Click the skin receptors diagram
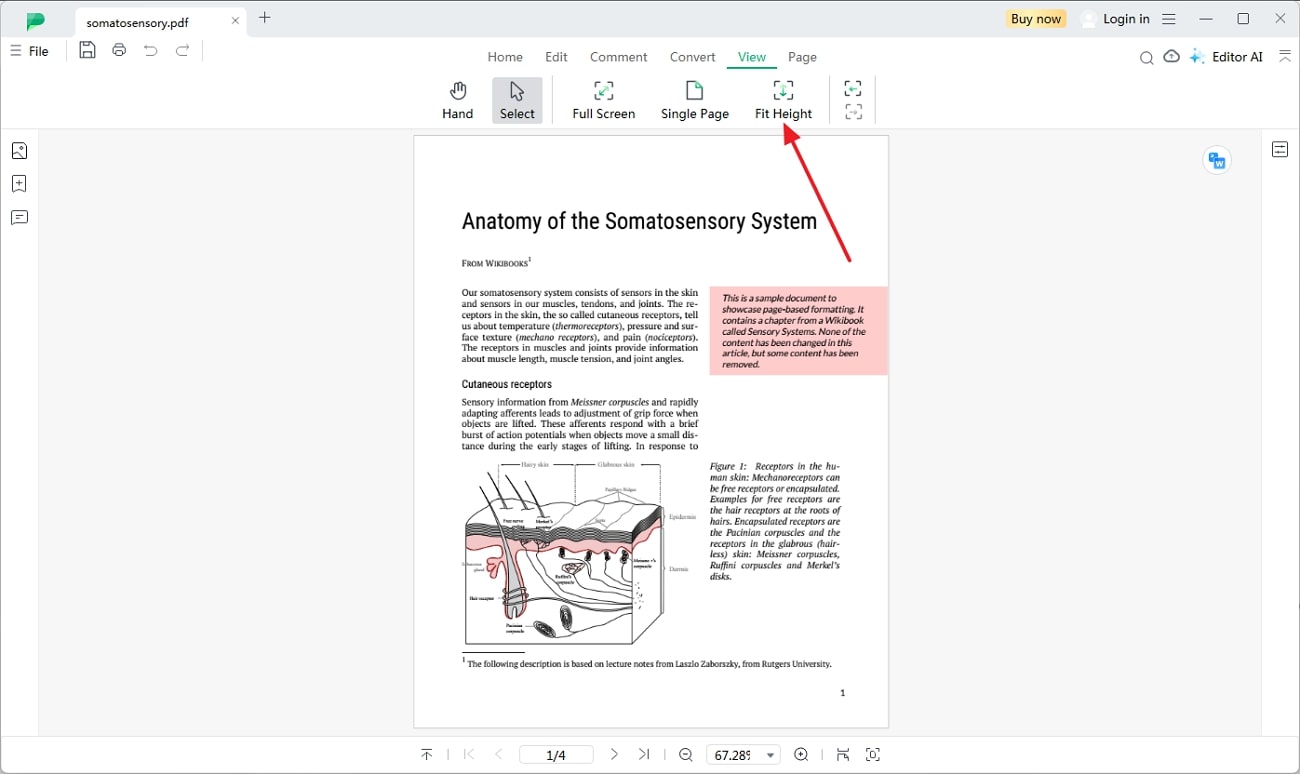 580,552
